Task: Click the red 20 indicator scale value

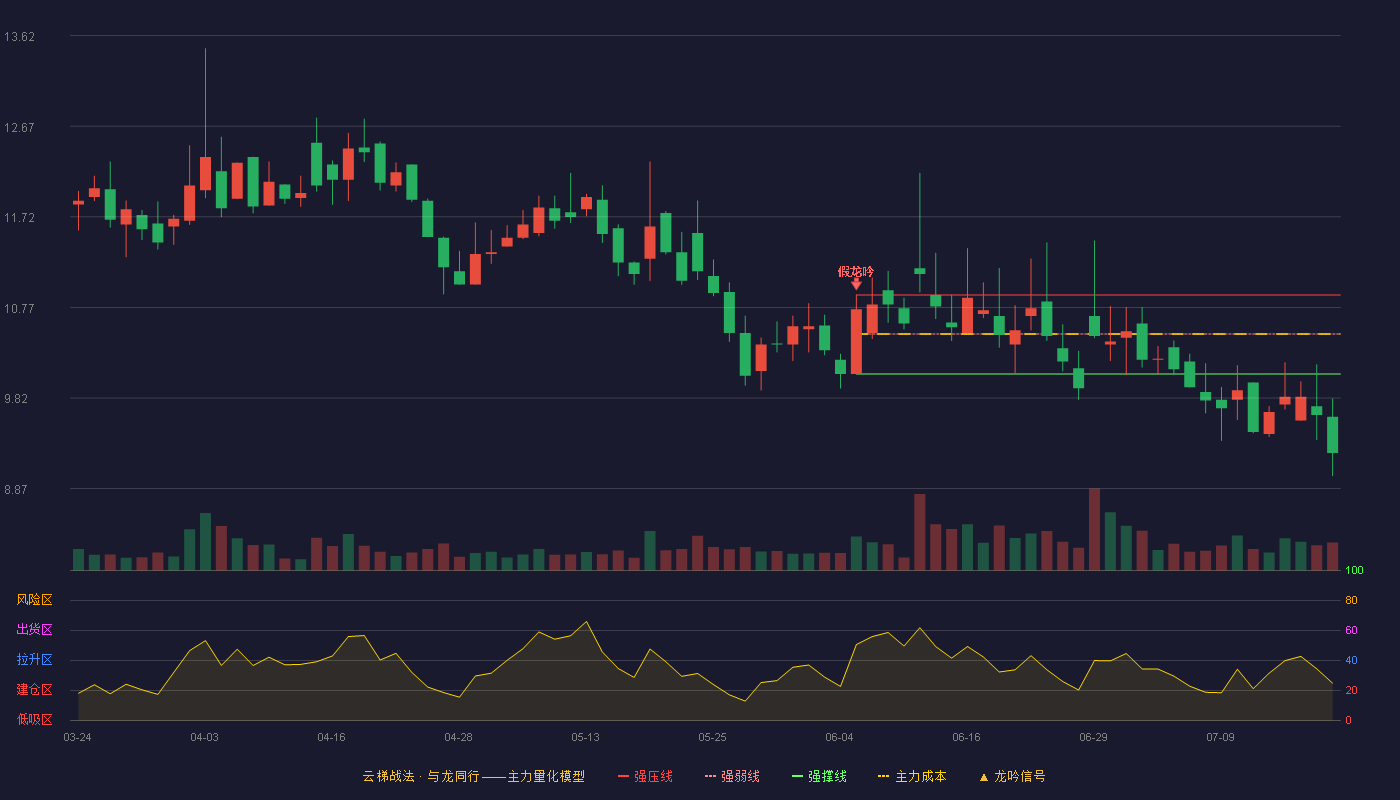Action: tap(1351, 691)
